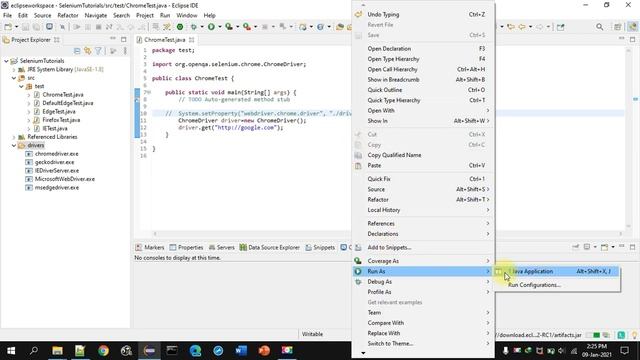Select Copy Qualified Name in context menu
The height and width of the screenshot is (360, 640).
coord(423,155)
